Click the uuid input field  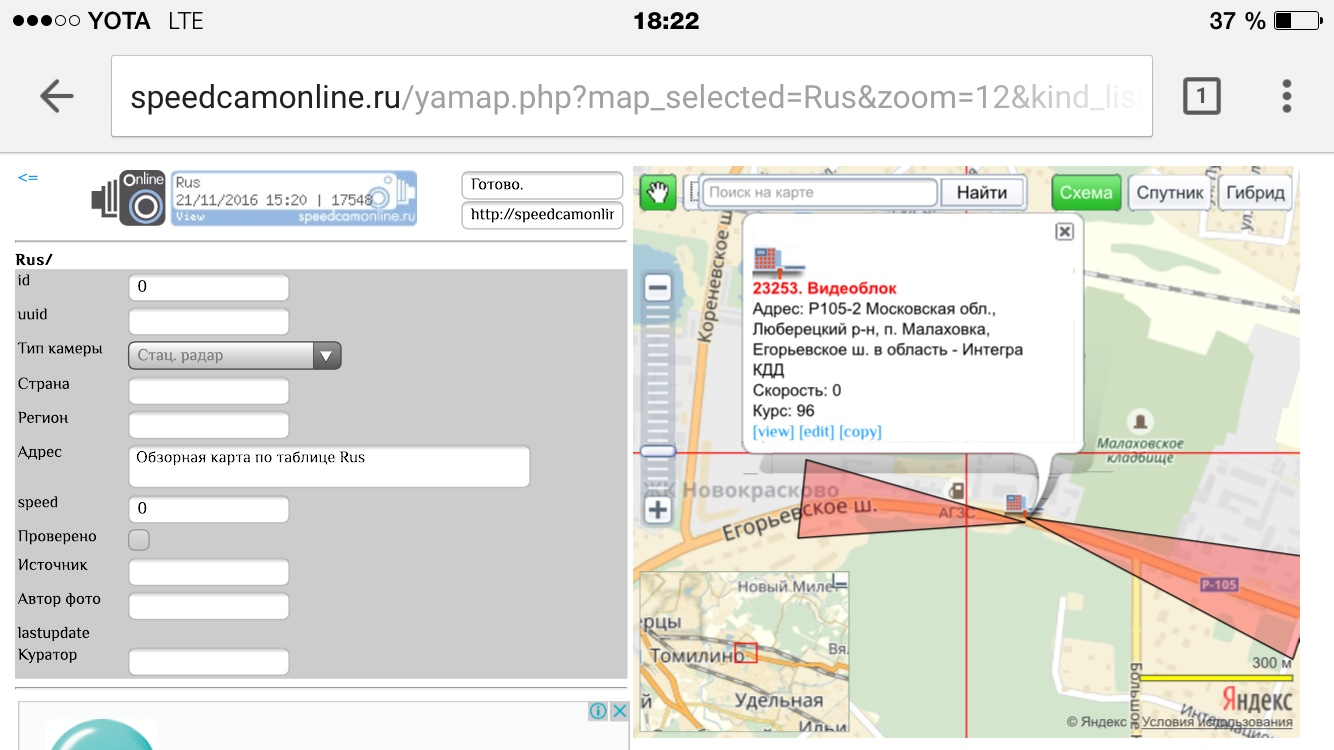[209, 321]
